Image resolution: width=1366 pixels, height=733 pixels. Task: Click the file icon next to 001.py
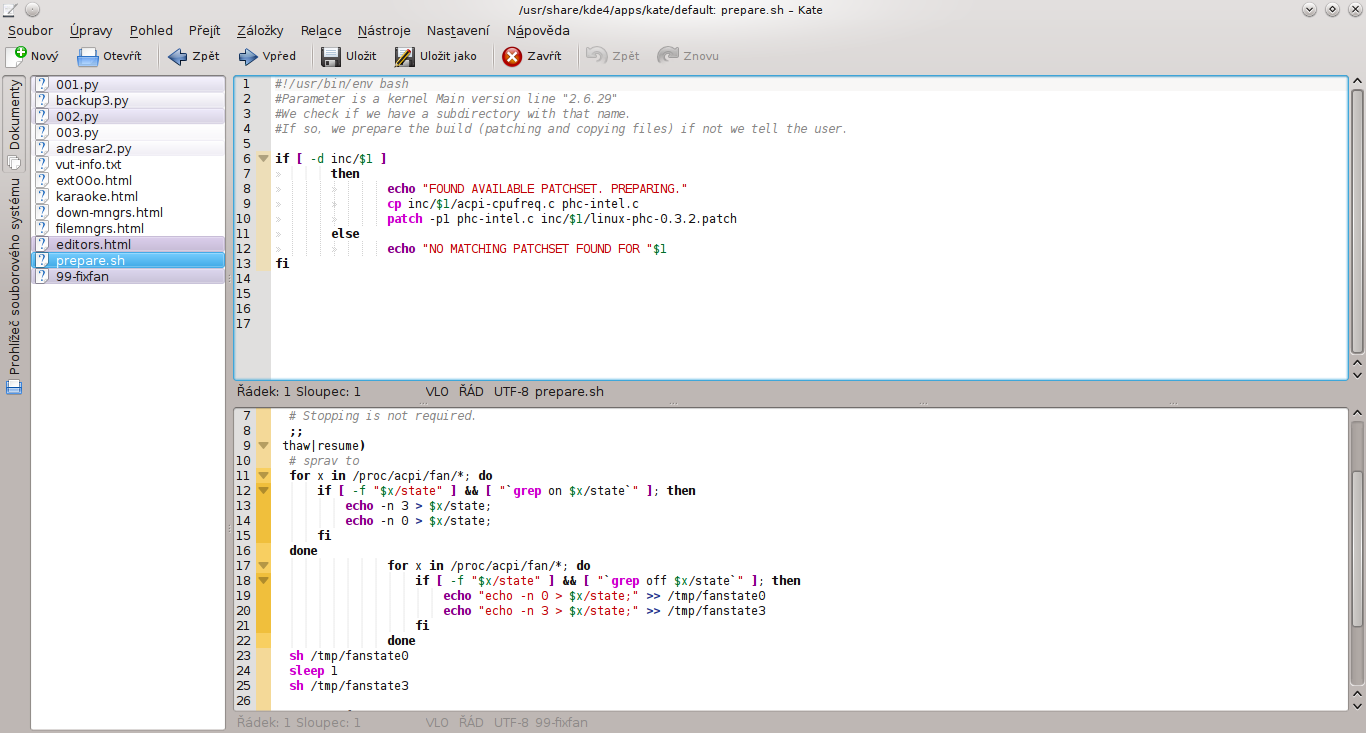(x=42, y=85)
